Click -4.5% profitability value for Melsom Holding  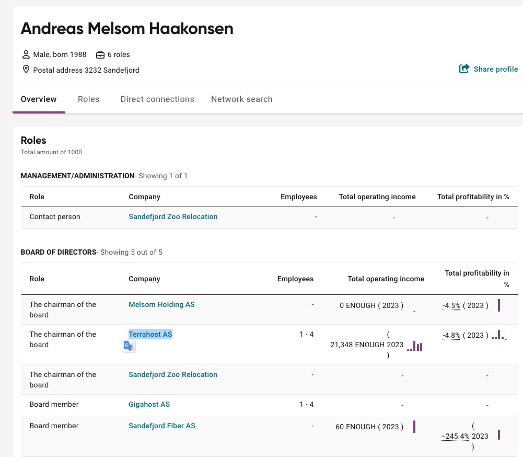pyautogui.click(x=451, y=306)
